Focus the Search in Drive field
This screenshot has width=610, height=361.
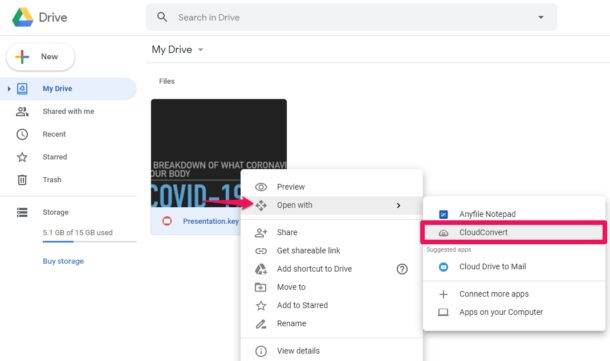pyautogui.click(x=351, y=17)
